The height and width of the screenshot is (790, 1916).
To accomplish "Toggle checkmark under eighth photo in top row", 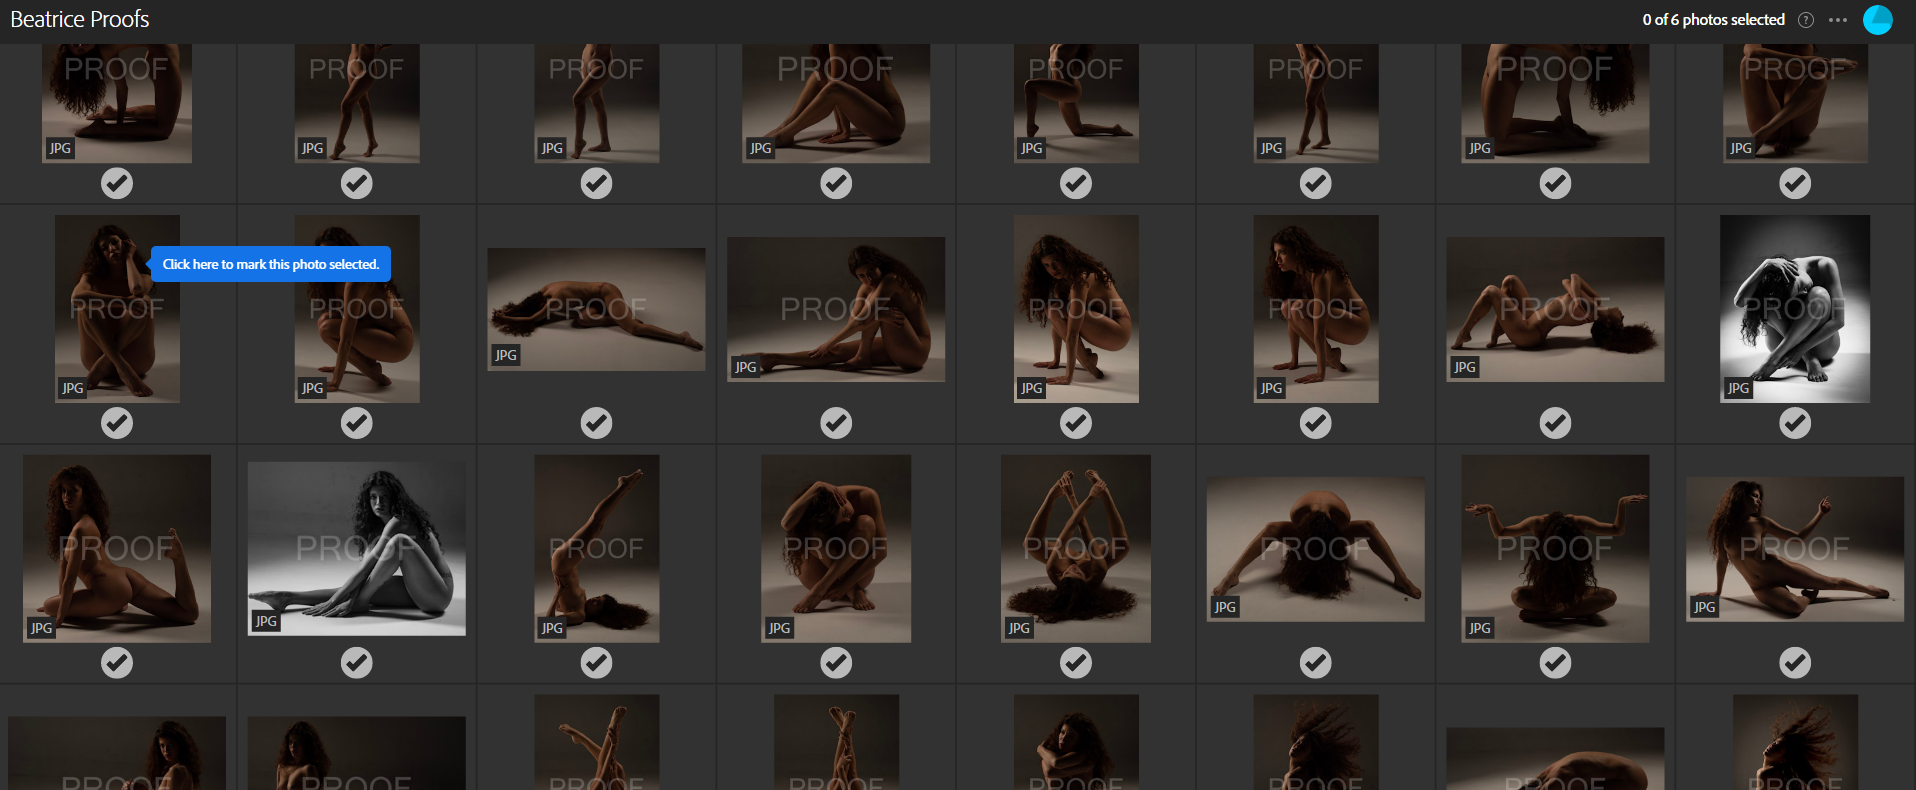I will pyautogui.click(x=1795, y=183).
